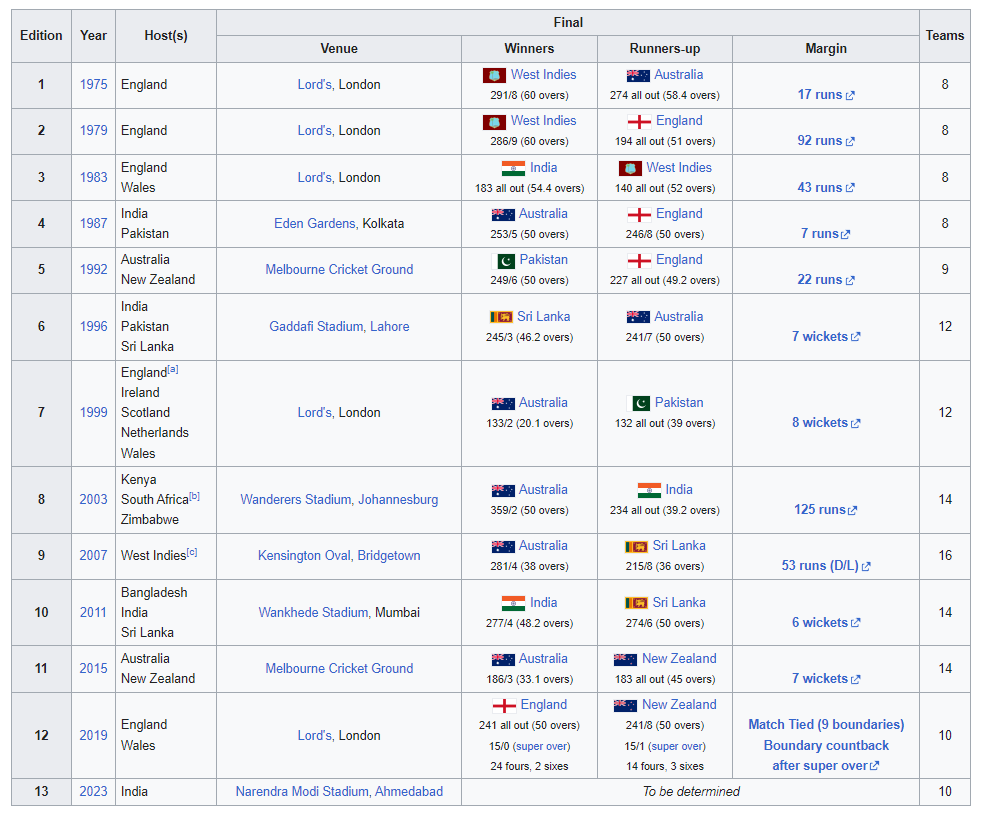Image resolution: width=981 pixels, height=818 pixels.
Task: Select 'Netherlands' in 1999 hosts
Action: (x=155, y=433)
